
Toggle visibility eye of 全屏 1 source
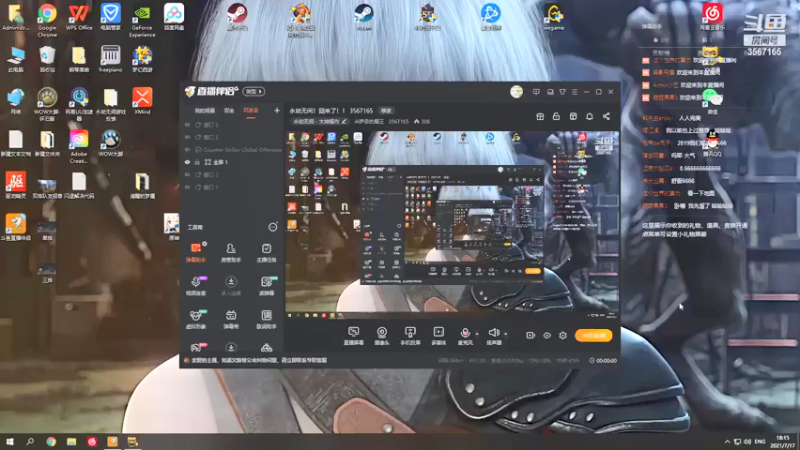187,162
